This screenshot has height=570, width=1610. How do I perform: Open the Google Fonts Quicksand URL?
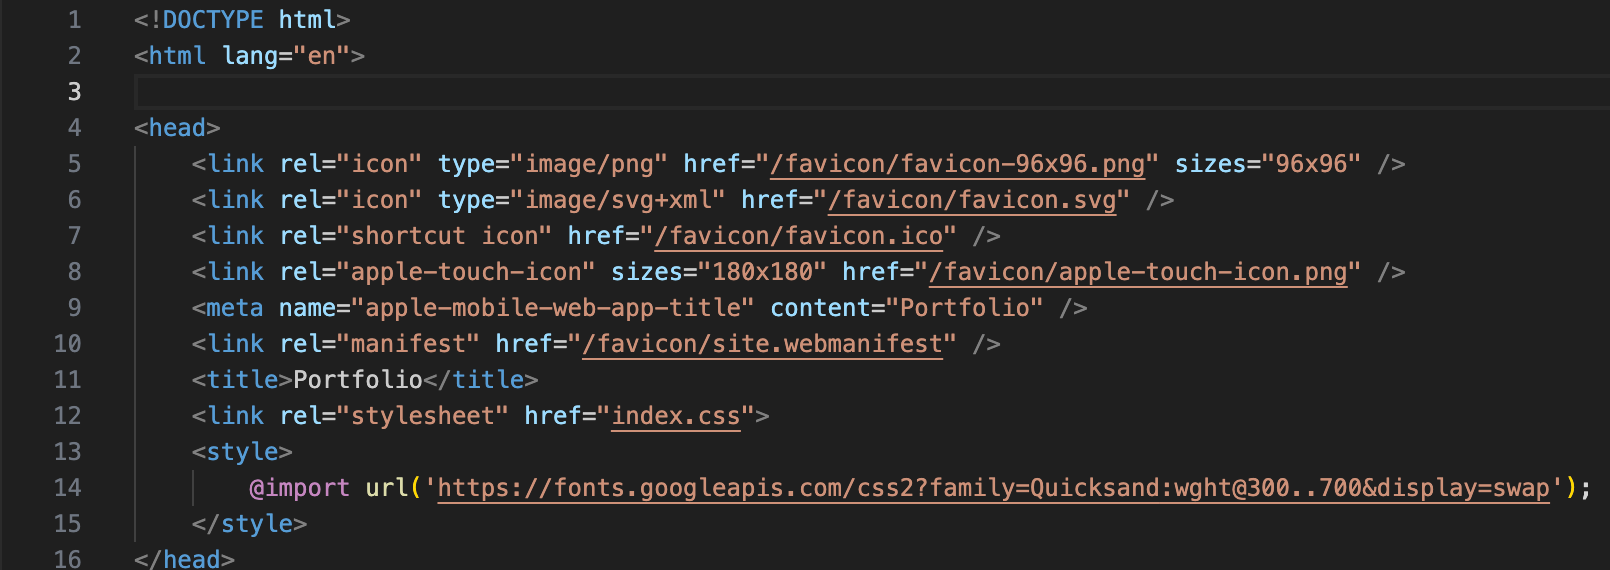(x=993, y=488)
